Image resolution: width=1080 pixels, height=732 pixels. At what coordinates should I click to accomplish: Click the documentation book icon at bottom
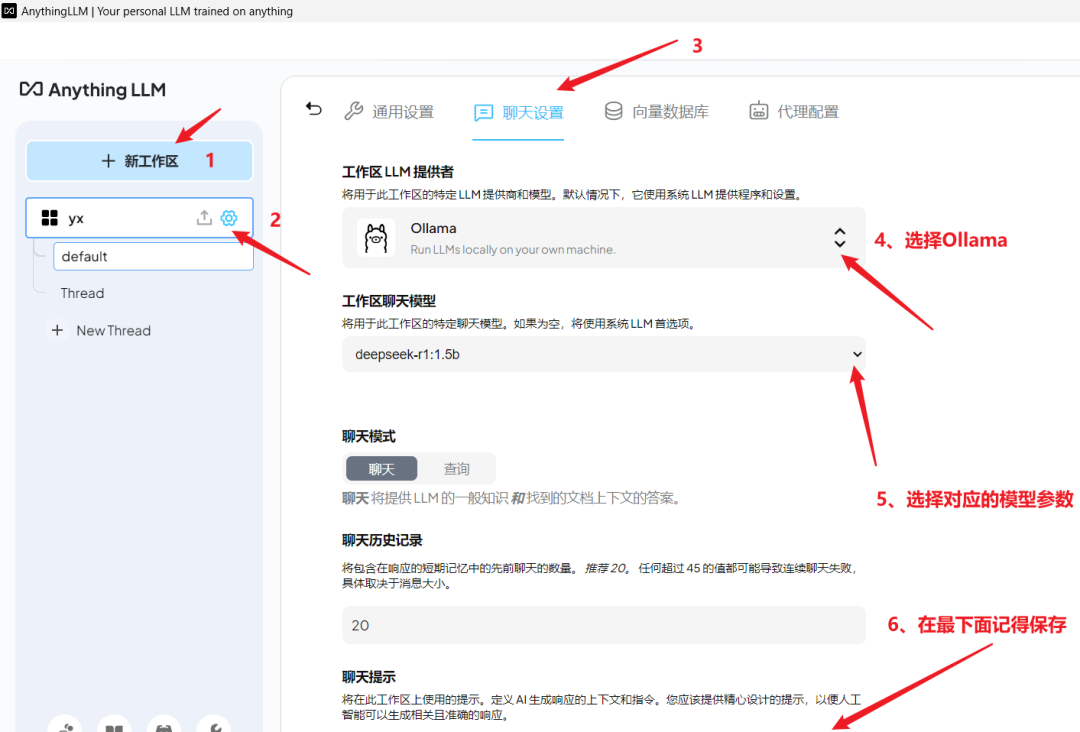coord(114,727)
